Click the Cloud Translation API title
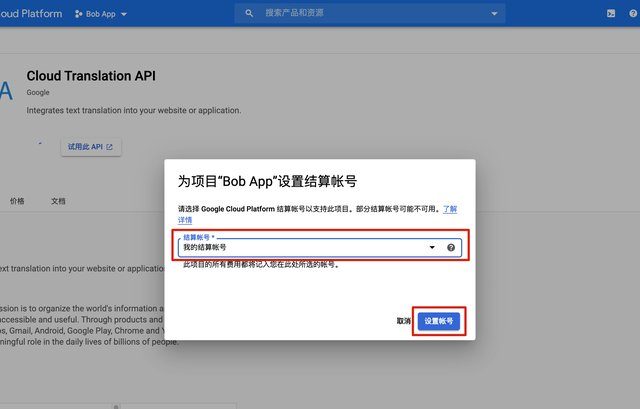 click(91, 76)
